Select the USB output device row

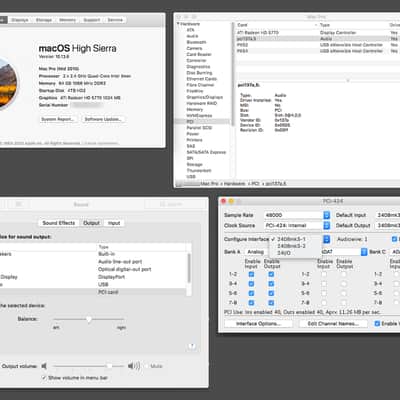(93, 284)
